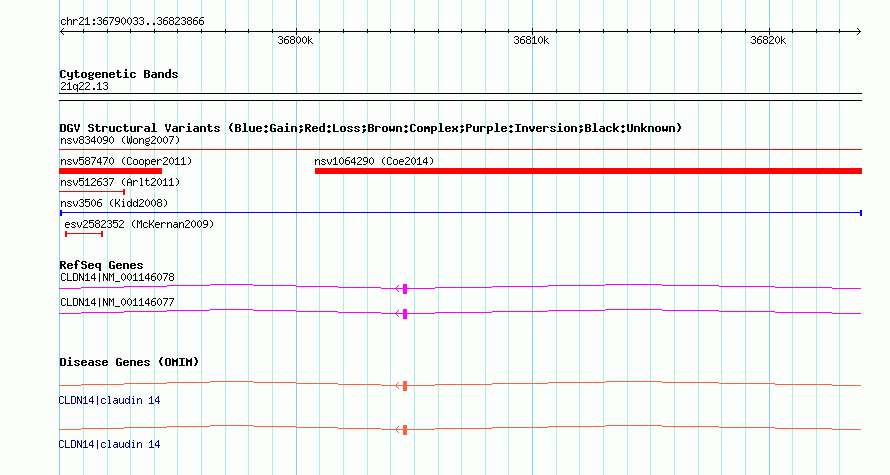Click the thick red nsv1064290 loss bar
Viewport: 890px width, 475px height.
(x=588, y=171)
